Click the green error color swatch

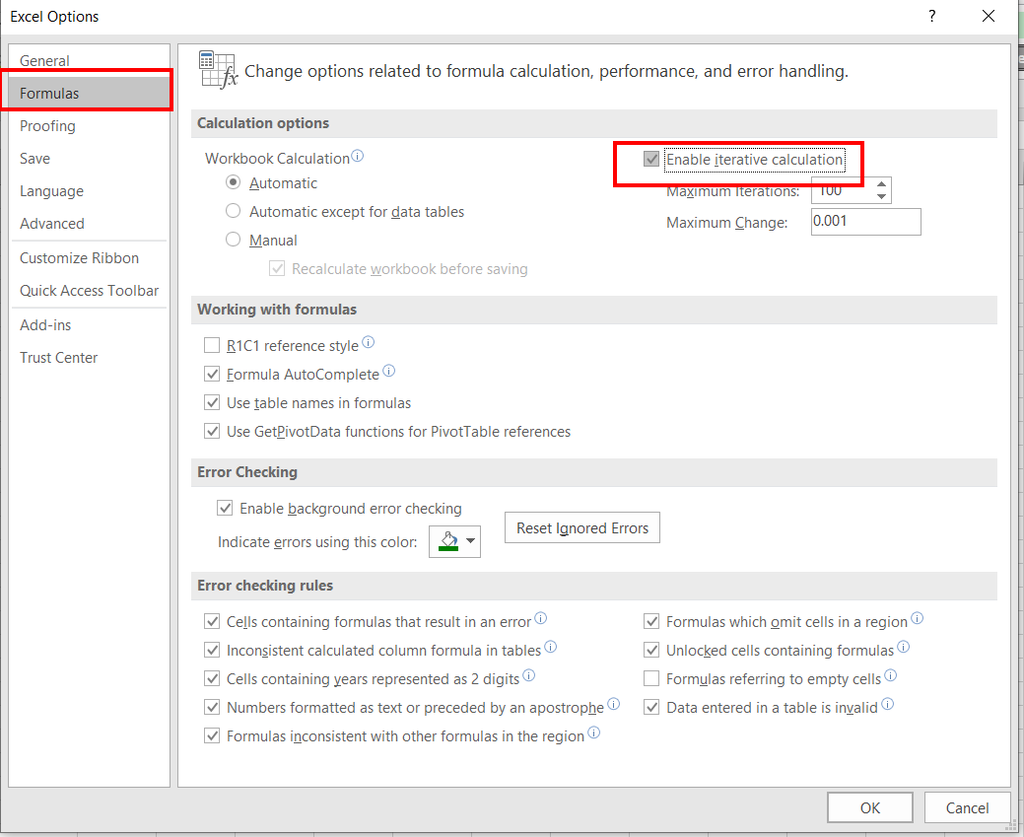coord(449,541)
